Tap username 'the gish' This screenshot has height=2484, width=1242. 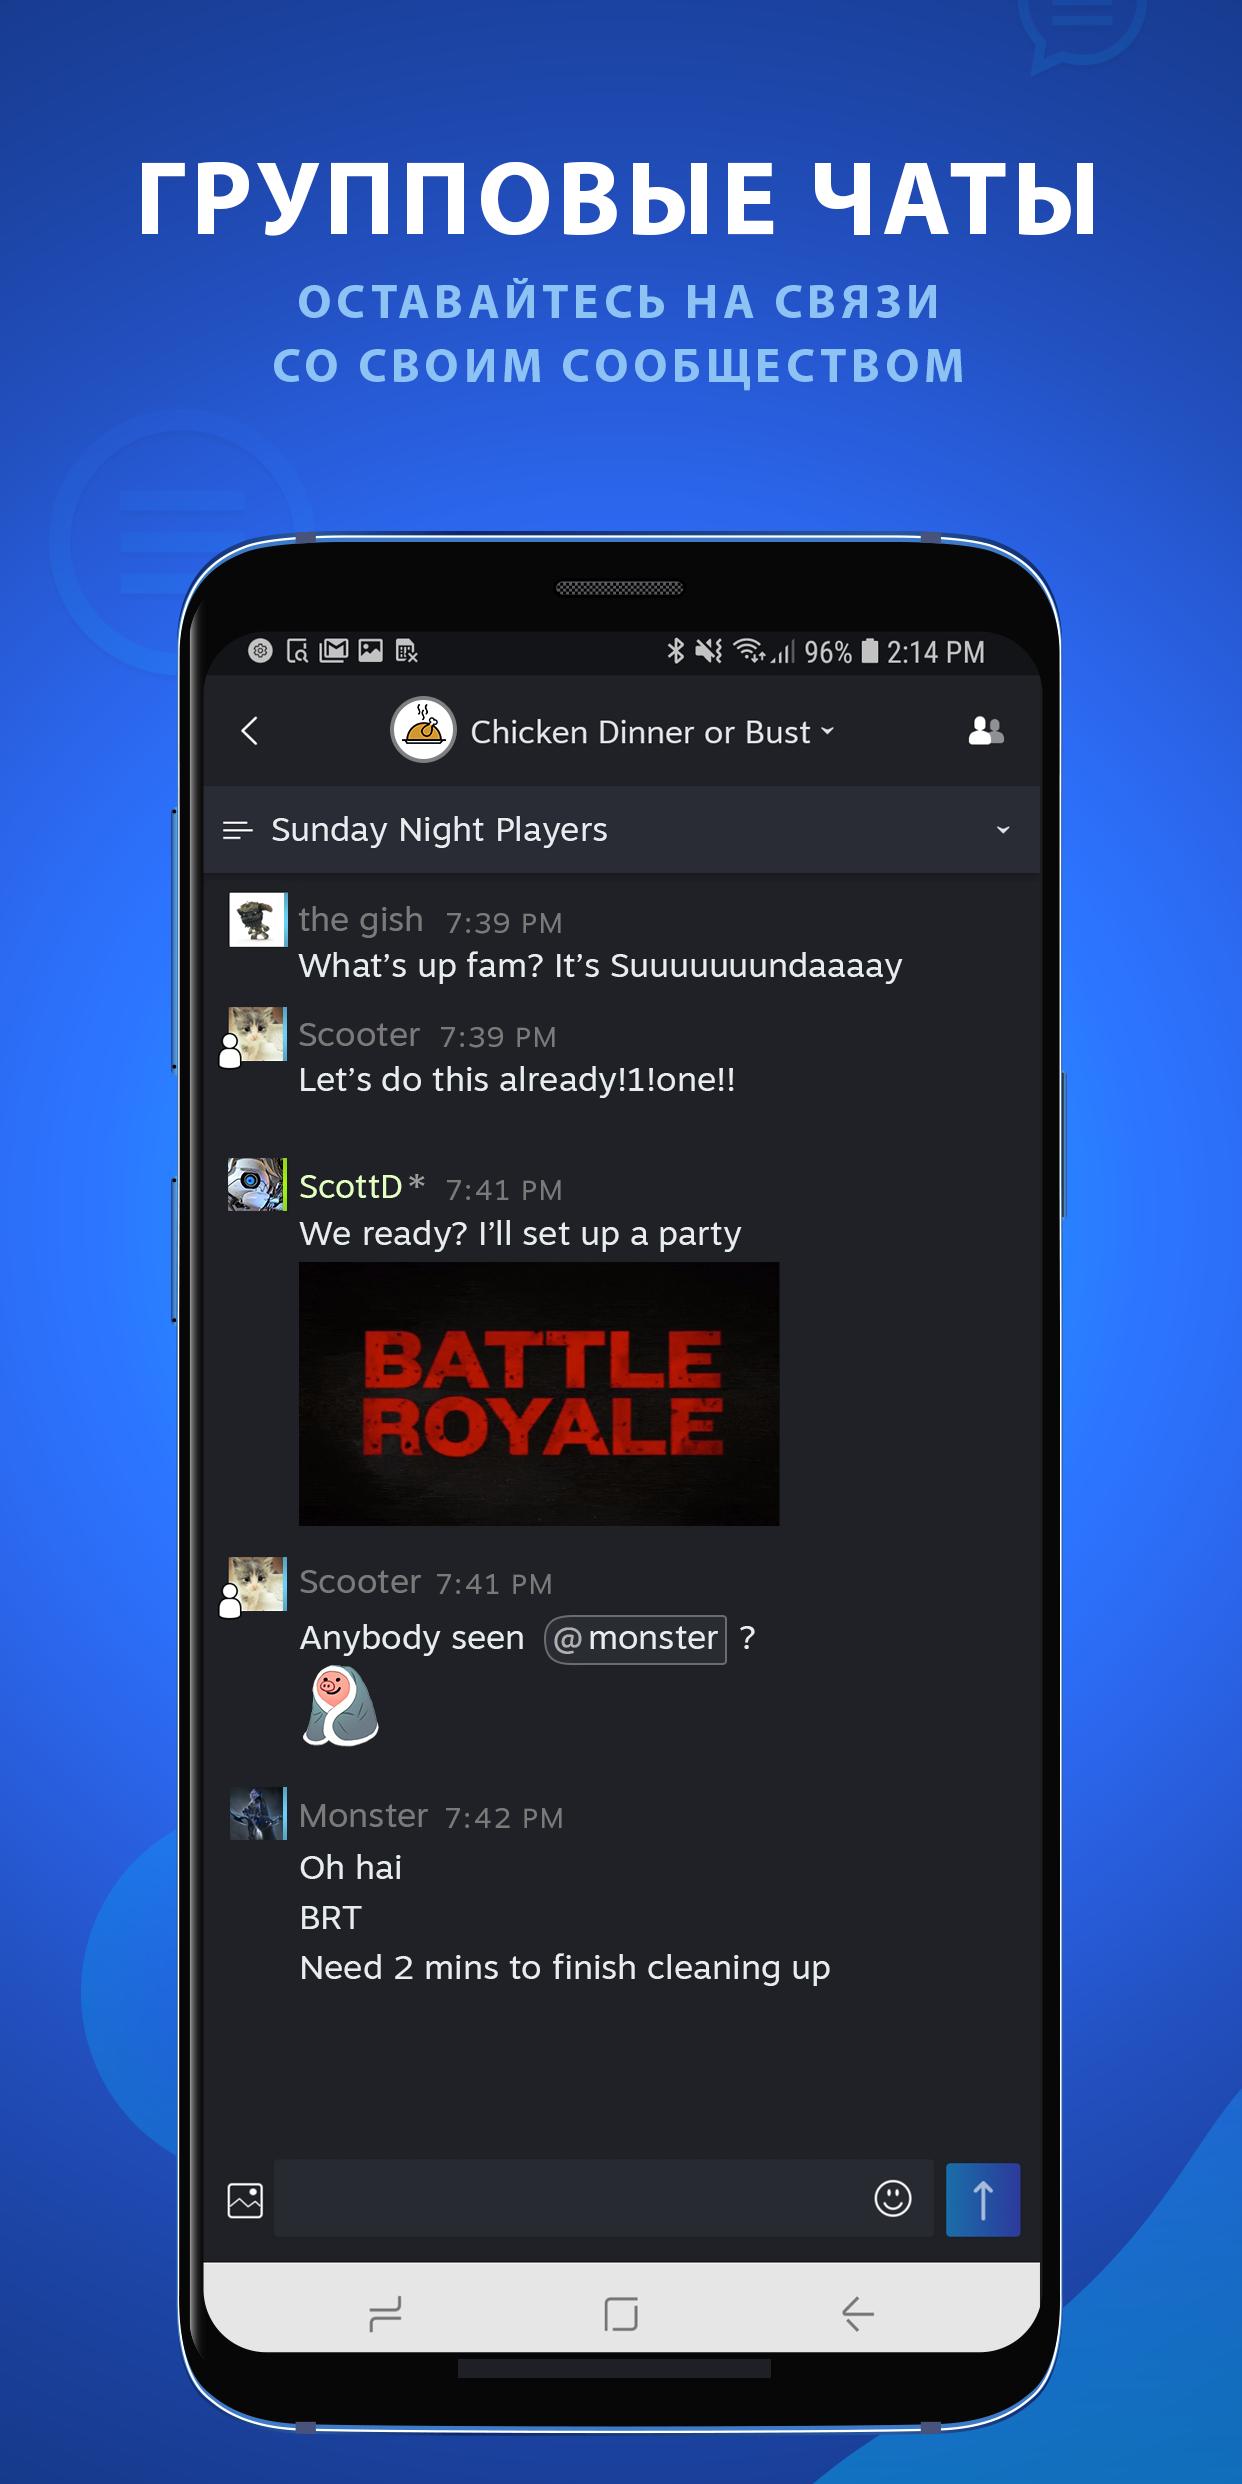click(x=361, y=920)
